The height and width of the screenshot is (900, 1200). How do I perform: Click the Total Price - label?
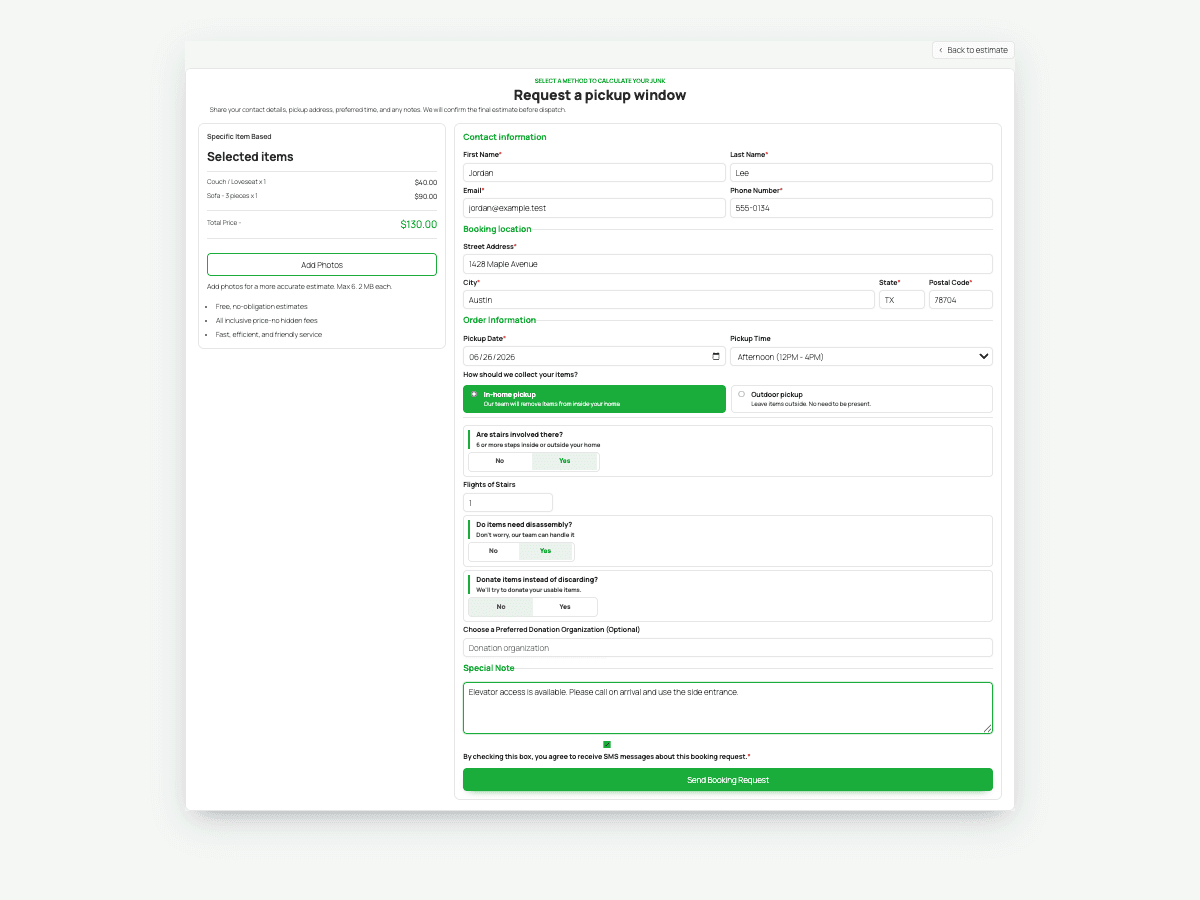pos(224,223)
